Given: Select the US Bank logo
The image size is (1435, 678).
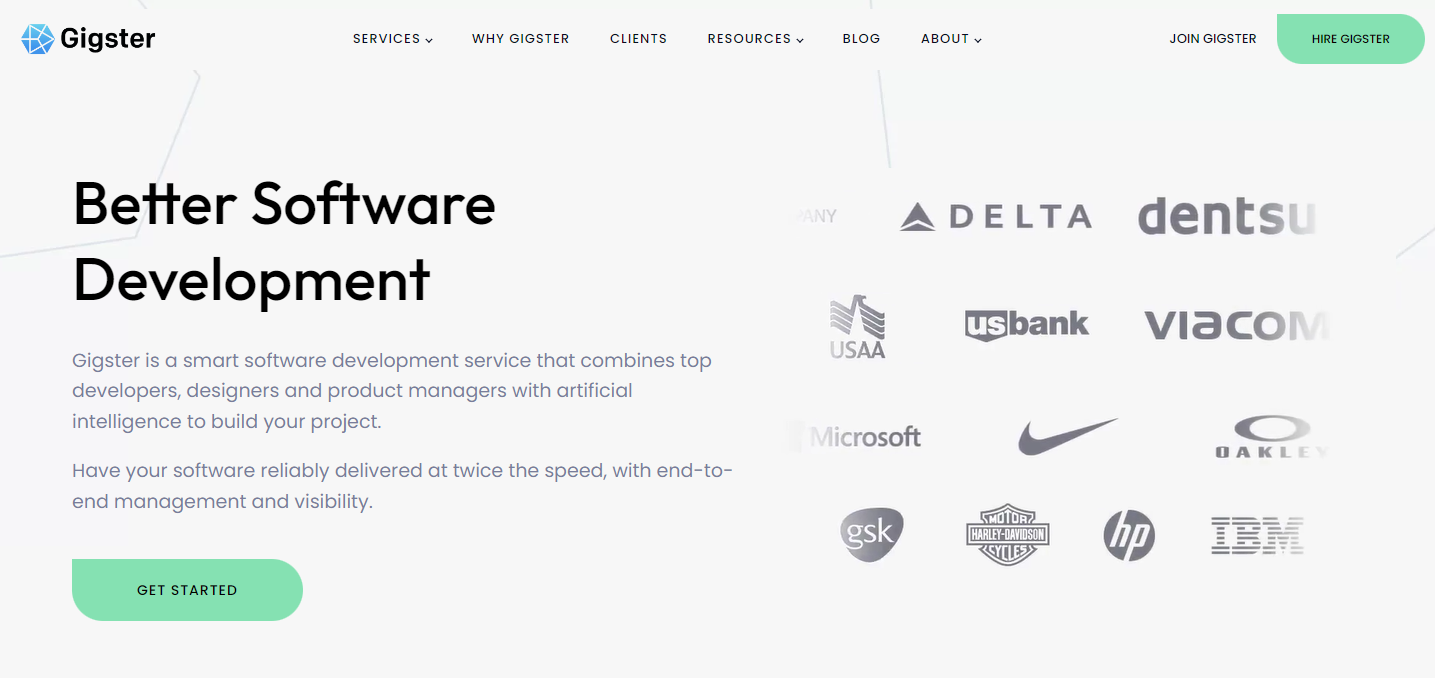Looking at the screenshot, I should click(x=1027, y=325).
